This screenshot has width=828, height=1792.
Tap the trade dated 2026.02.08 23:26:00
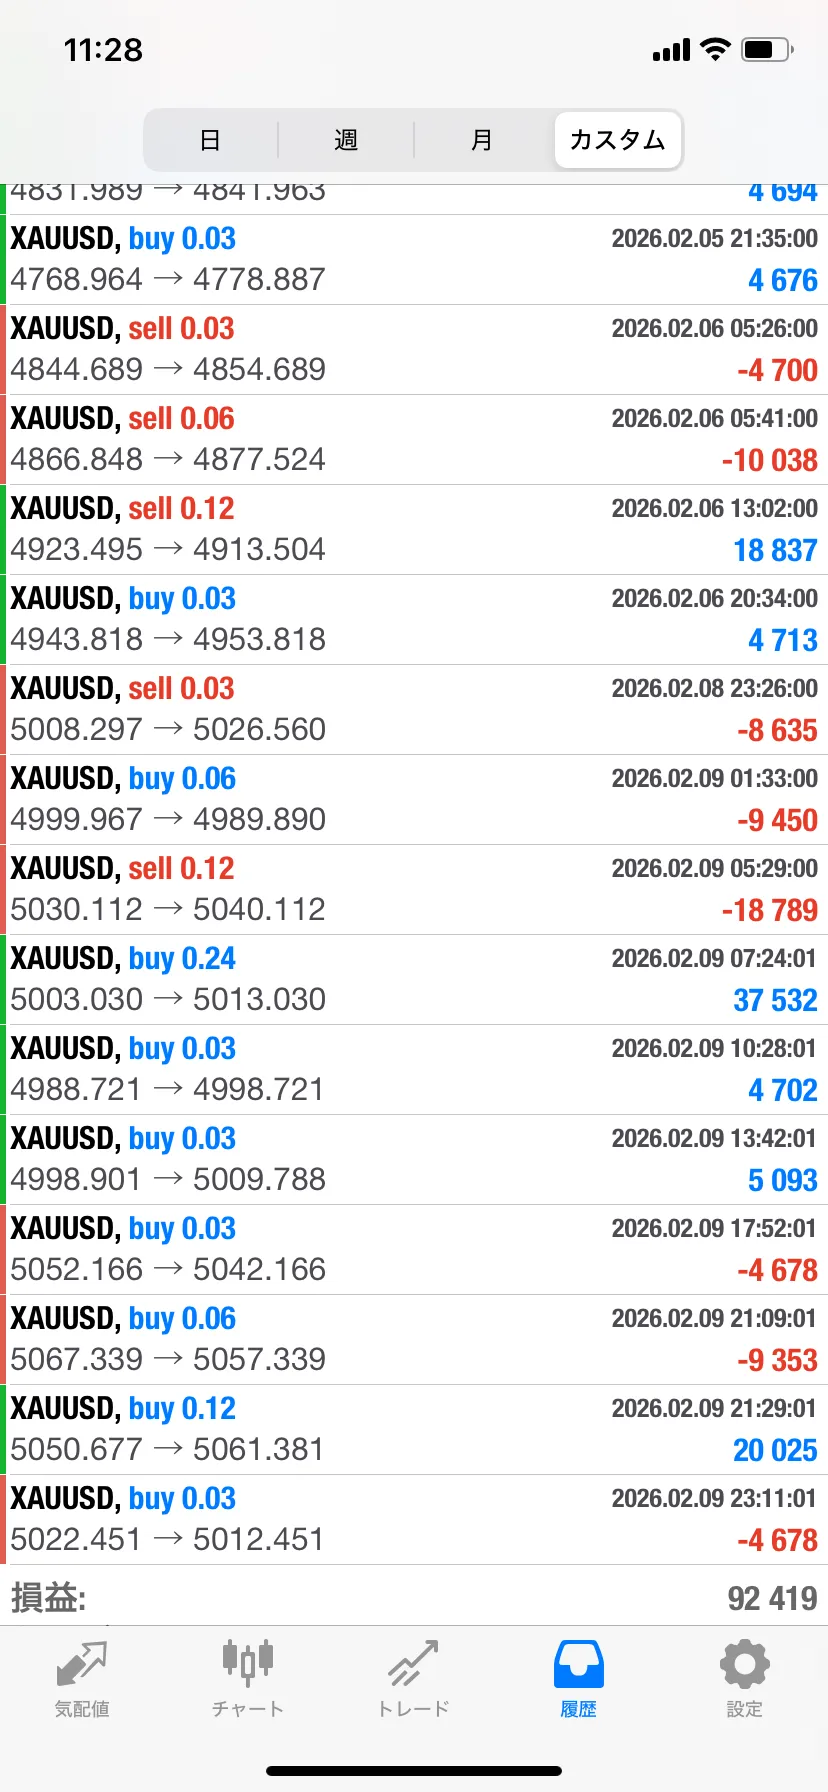click(414, 709)
